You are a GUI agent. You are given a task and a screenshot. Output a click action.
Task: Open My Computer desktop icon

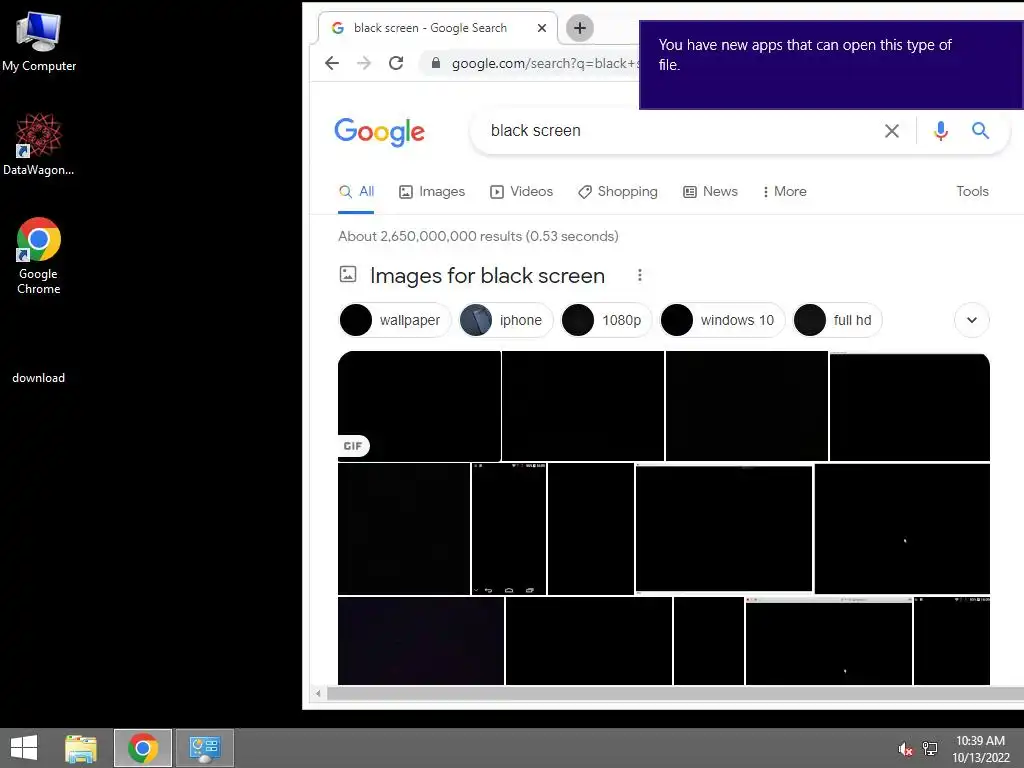[x=39, y=42]
